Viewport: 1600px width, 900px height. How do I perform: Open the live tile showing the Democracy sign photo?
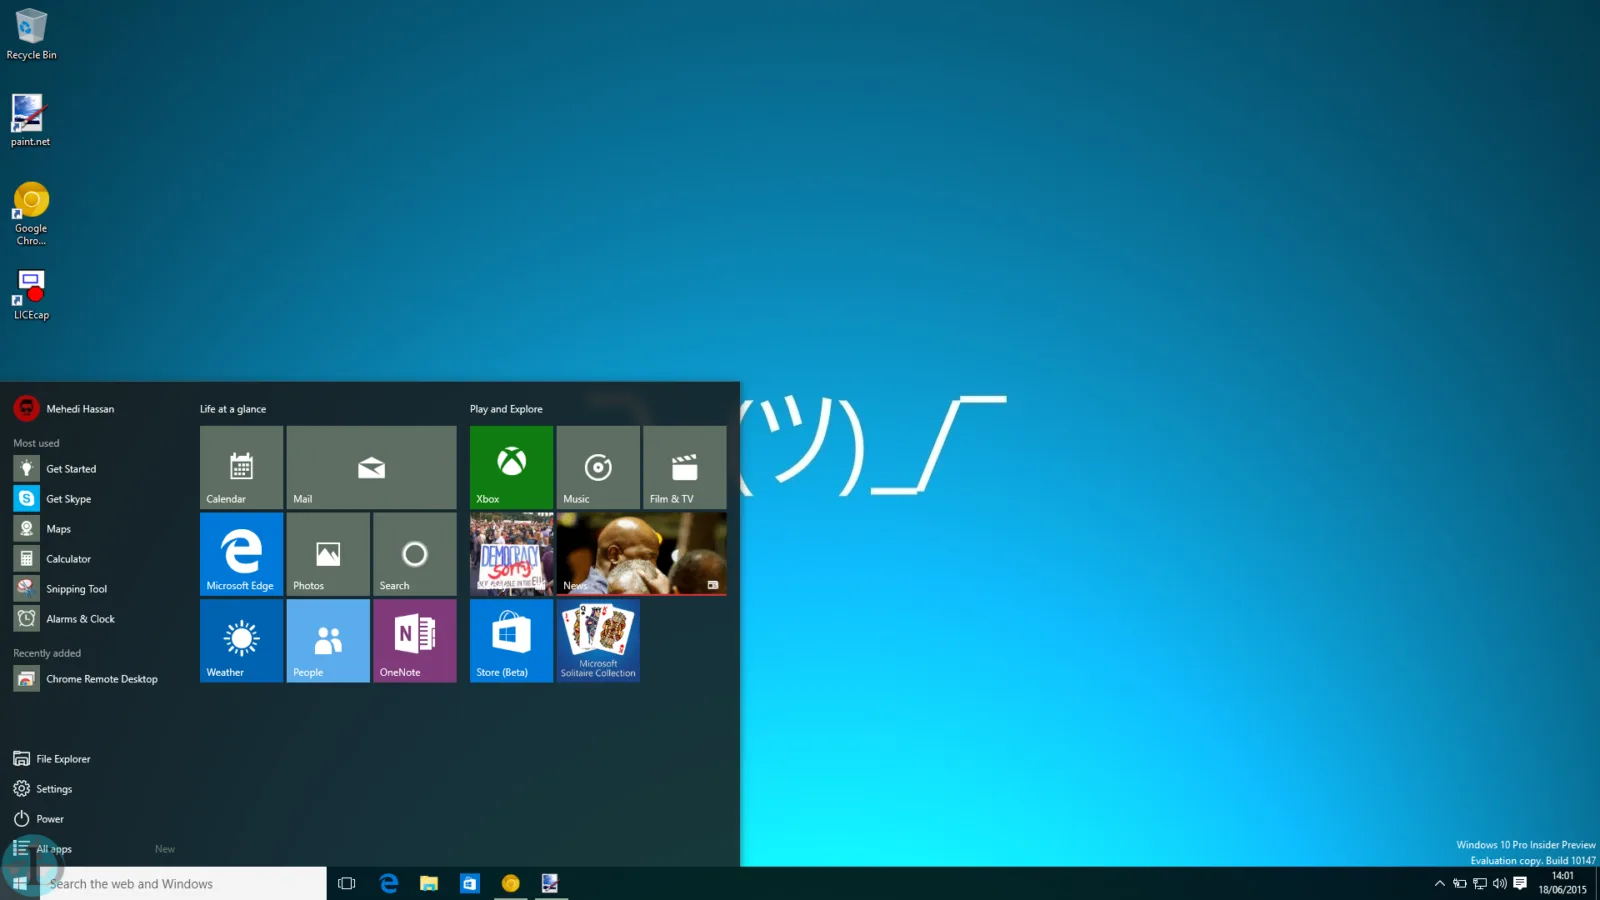(511, 554)
